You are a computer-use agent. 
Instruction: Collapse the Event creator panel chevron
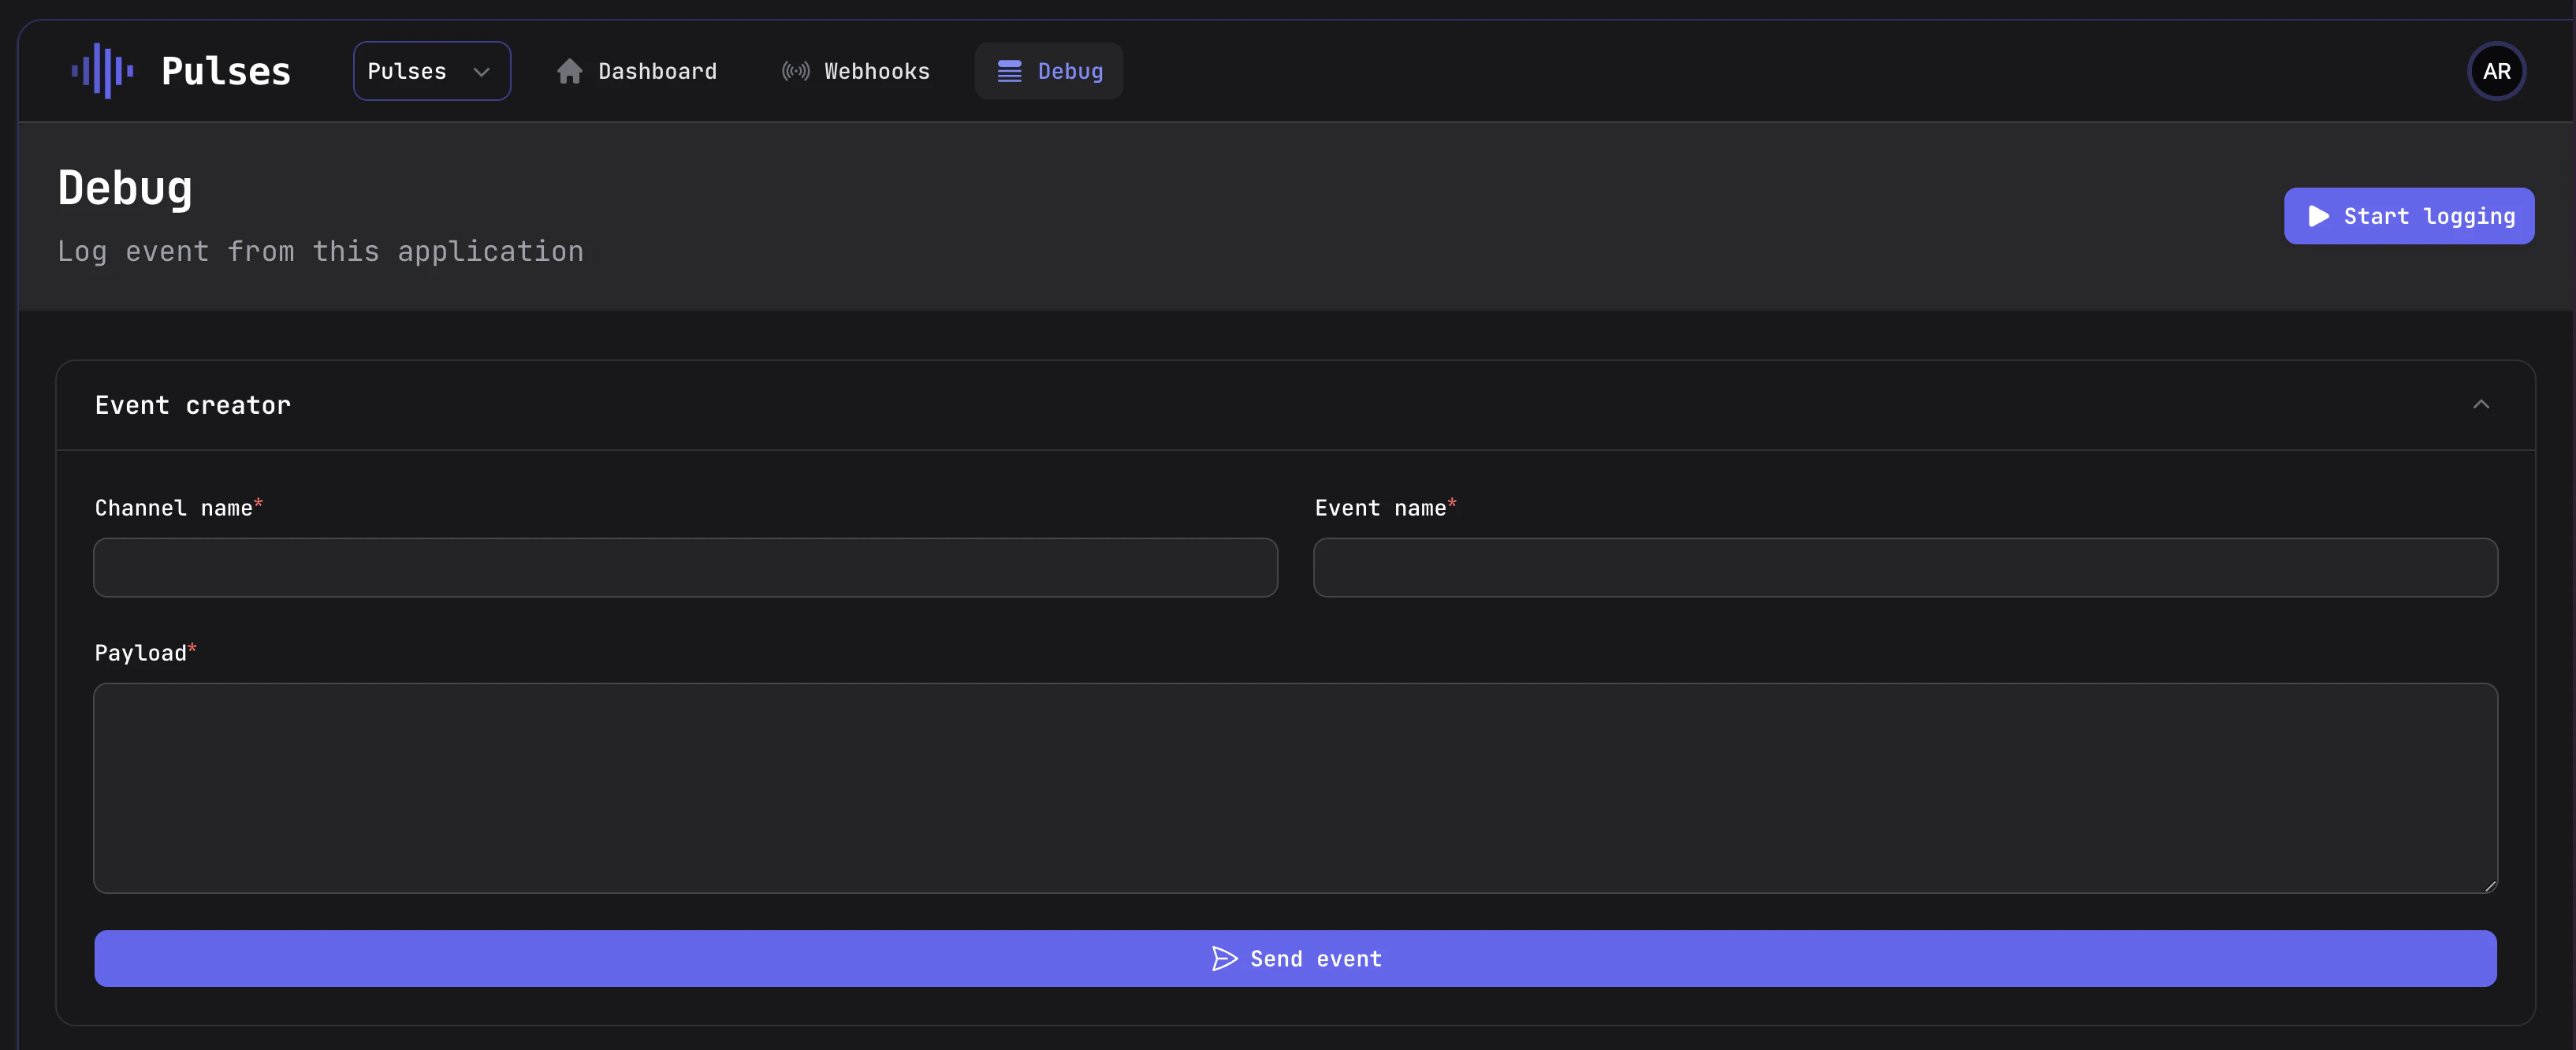[2481, 405]
